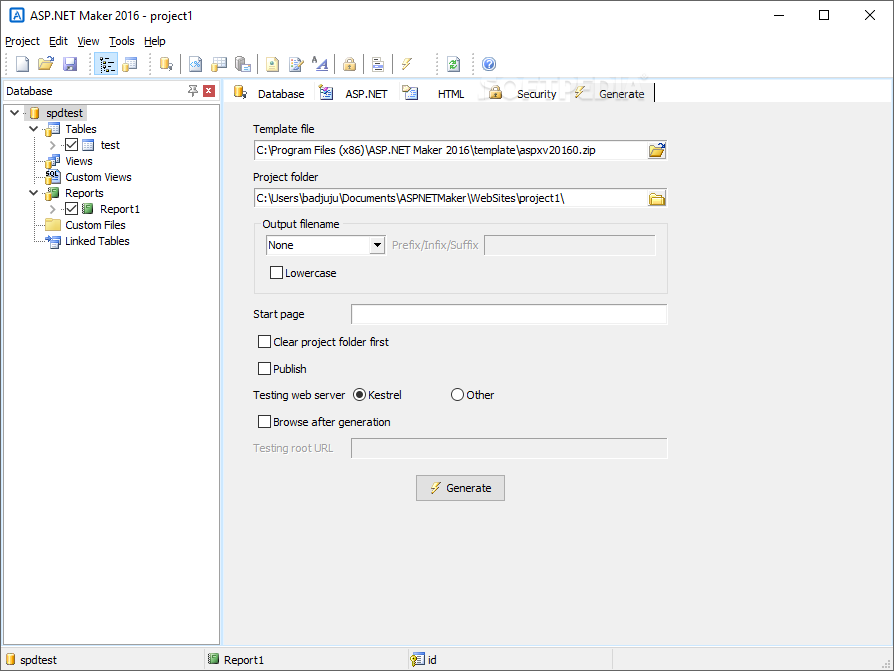Switch to the Security tab

coord(522,93)
